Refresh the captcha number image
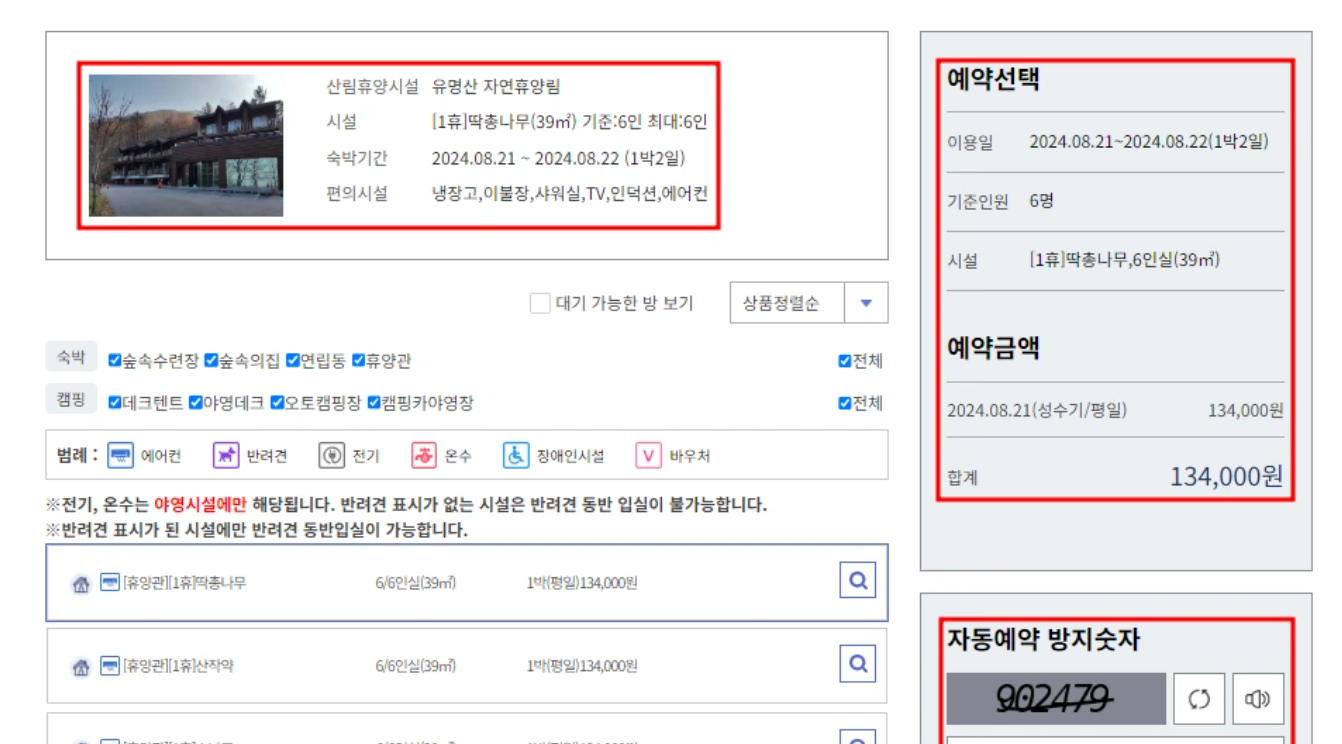The image size is (1342, 744). 1199,699
